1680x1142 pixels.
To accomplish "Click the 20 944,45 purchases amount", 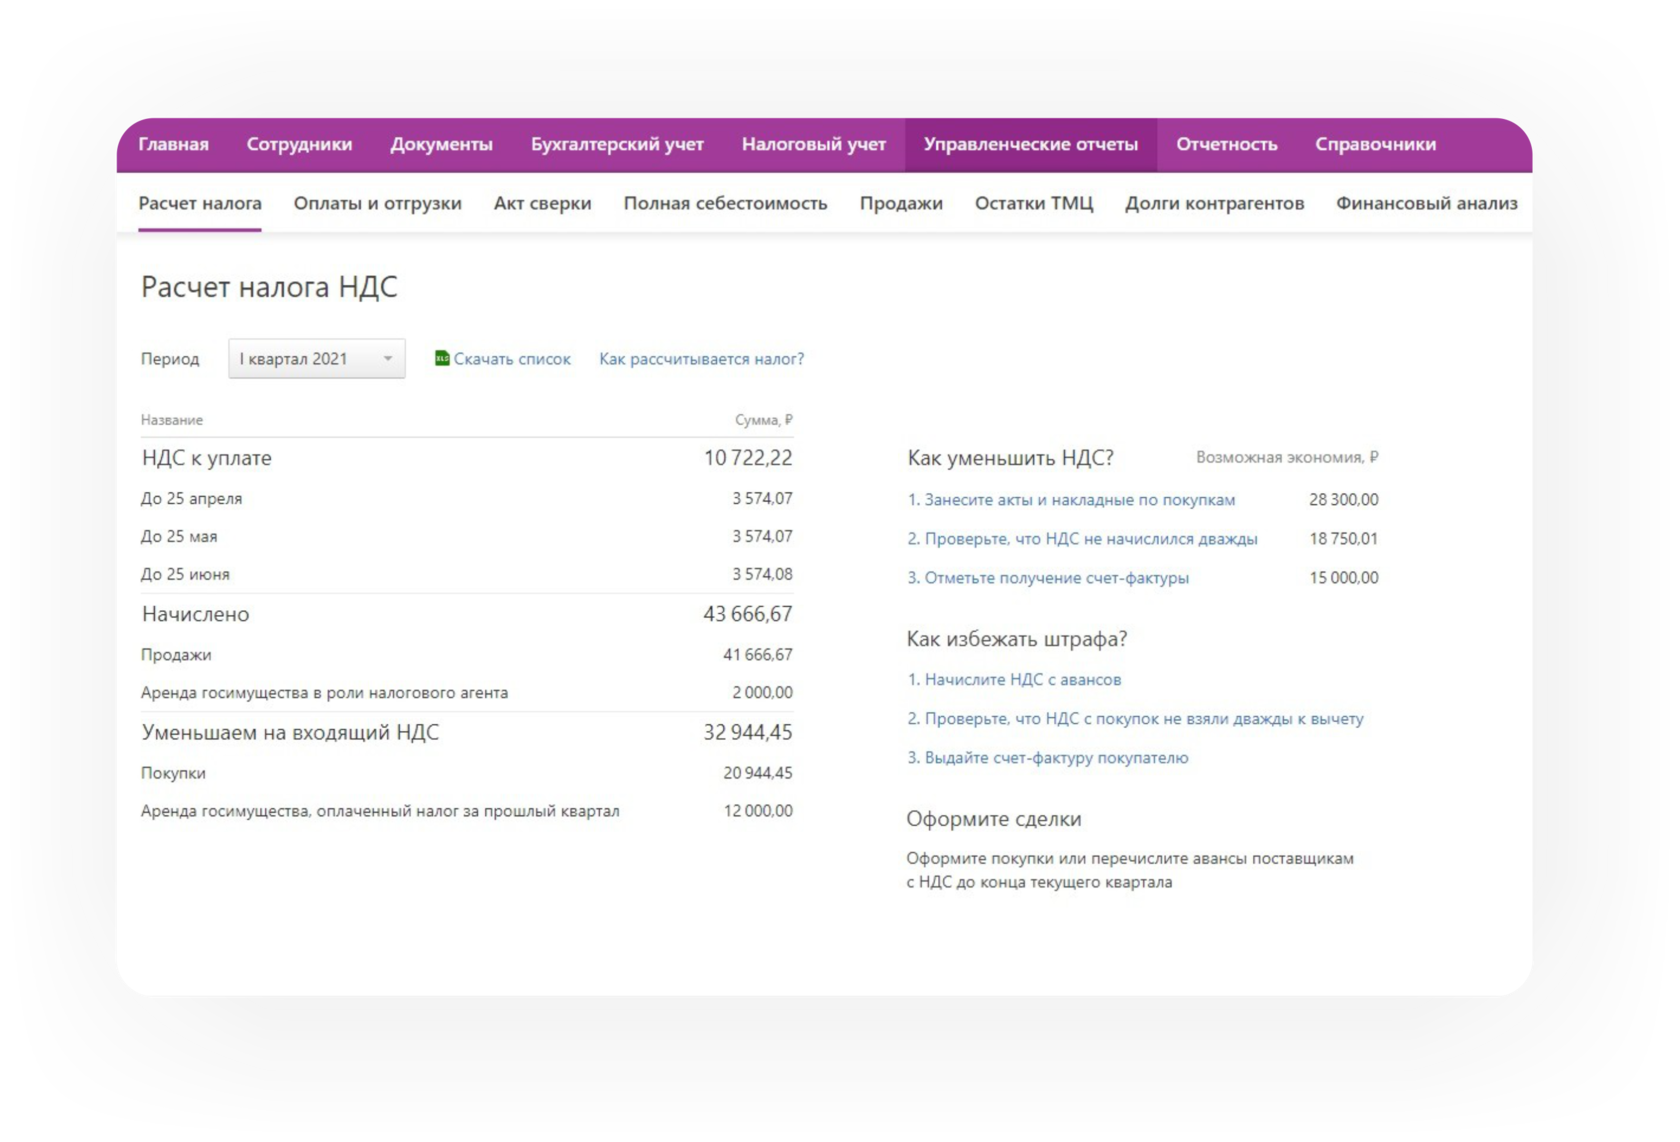I will [758, 773].
